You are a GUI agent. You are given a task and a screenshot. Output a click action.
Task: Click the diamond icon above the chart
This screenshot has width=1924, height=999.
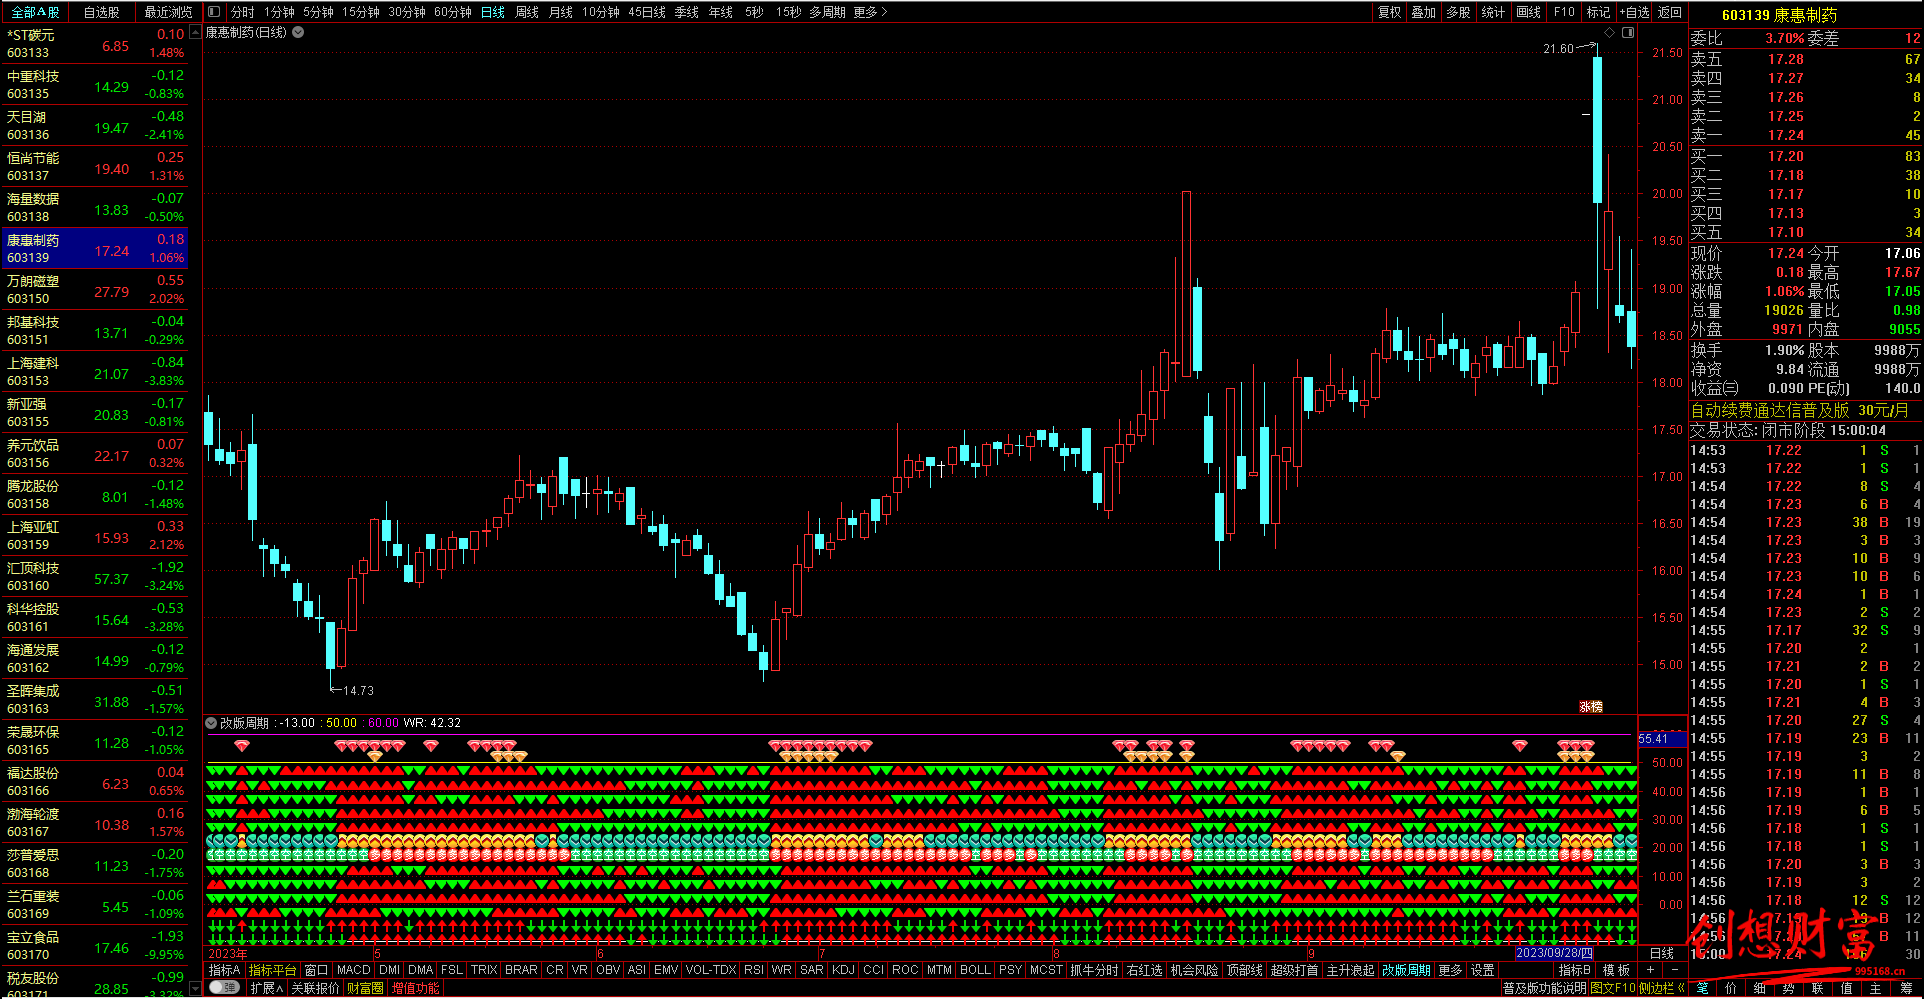1609,33
